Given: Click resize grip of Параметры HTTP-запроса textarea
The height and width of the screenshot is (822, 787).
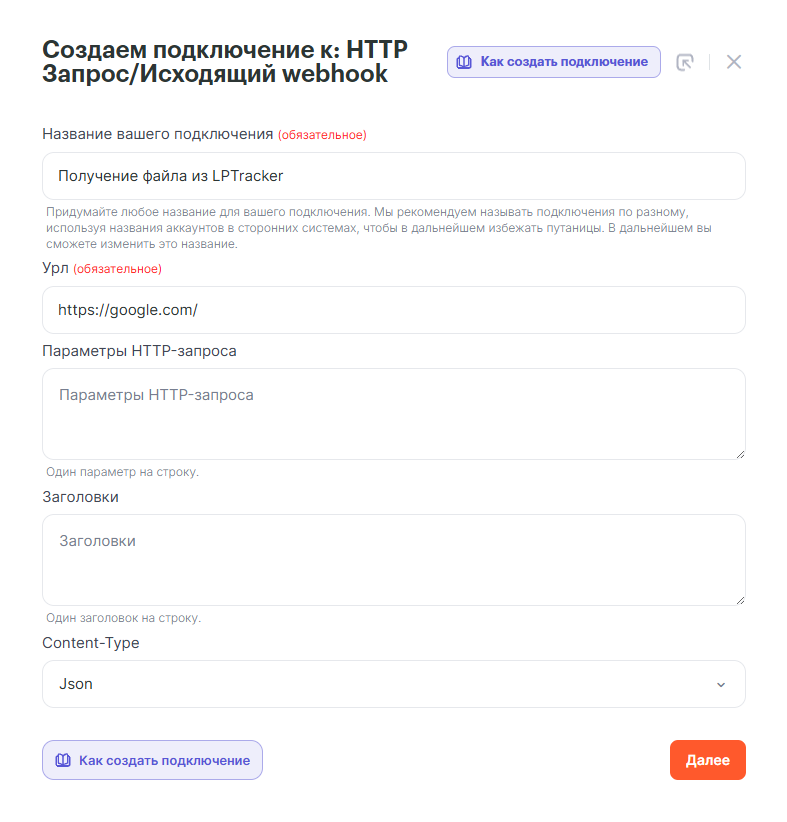Looking at the screenshot, I should tap(740, 454).
